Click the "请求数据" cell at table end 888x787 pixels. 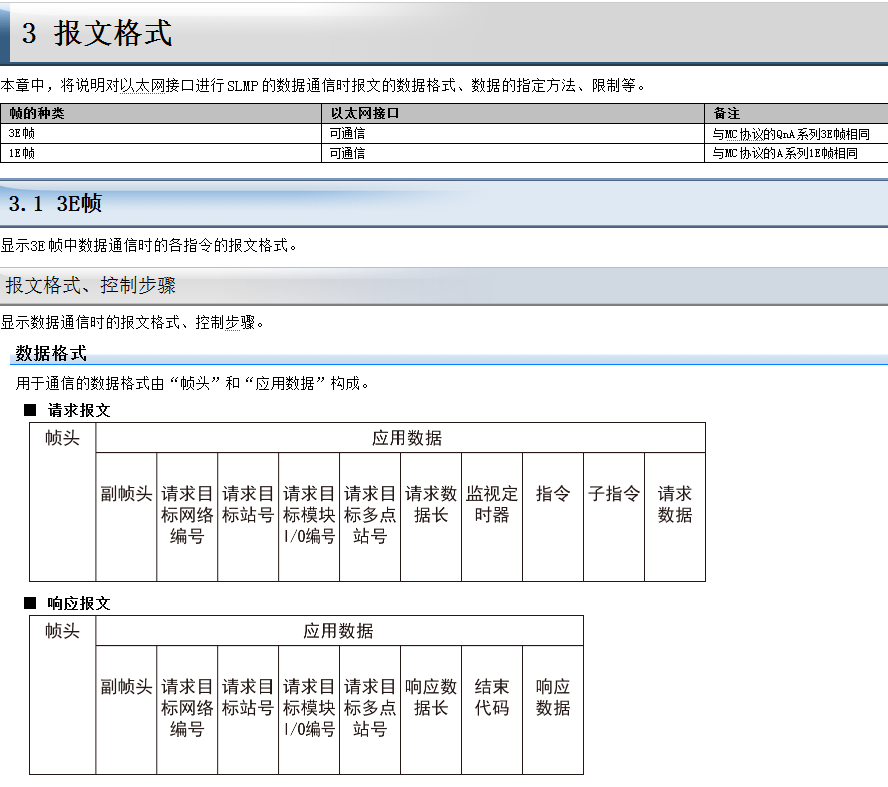point(675,504)
